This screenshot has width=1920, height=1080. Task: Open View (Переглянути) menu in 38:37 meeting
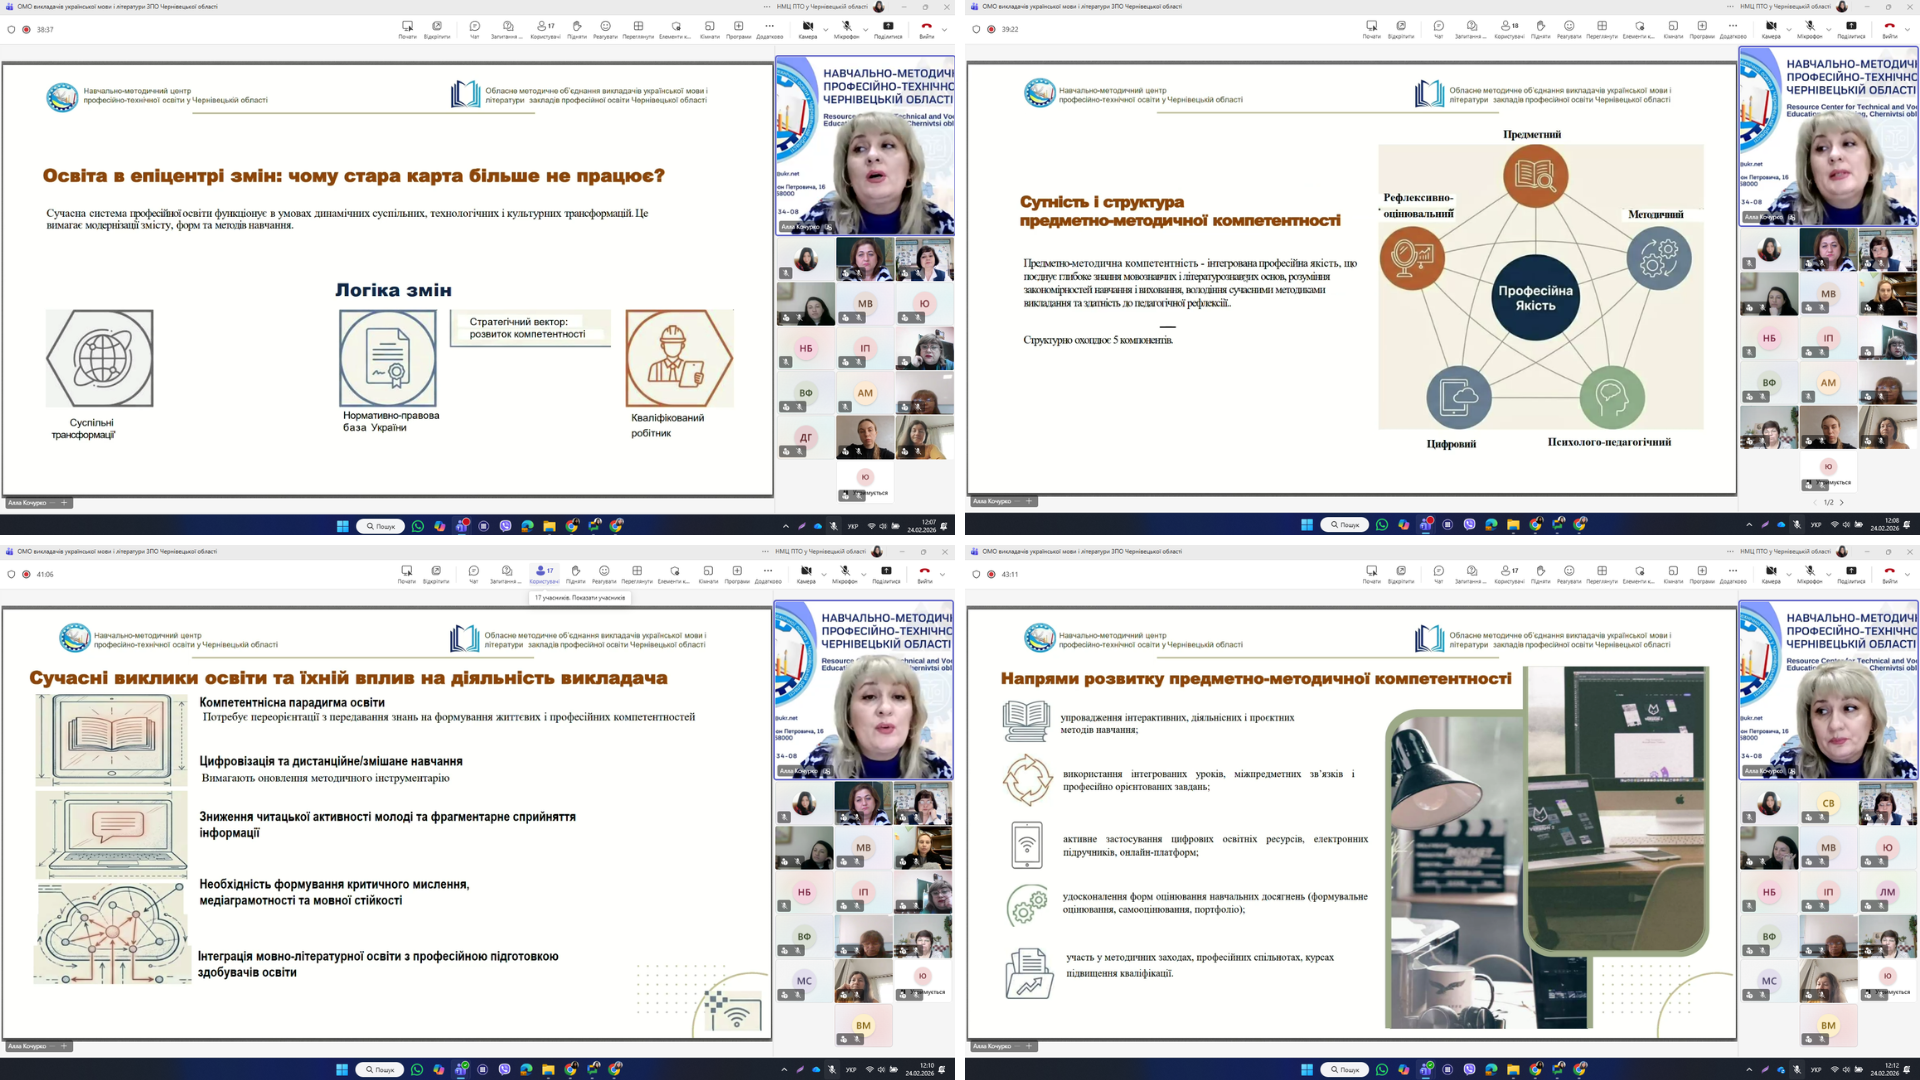(x=638, y=29)
